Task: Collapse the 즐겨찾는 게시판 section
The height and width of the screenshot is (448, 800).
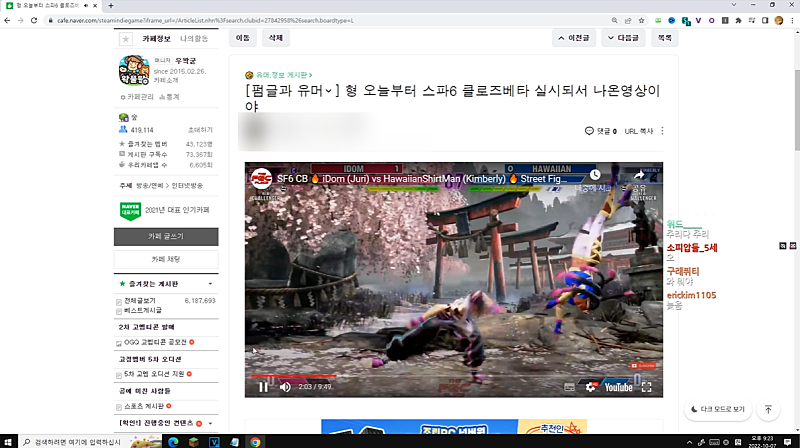Action: [x=210, y=284]
